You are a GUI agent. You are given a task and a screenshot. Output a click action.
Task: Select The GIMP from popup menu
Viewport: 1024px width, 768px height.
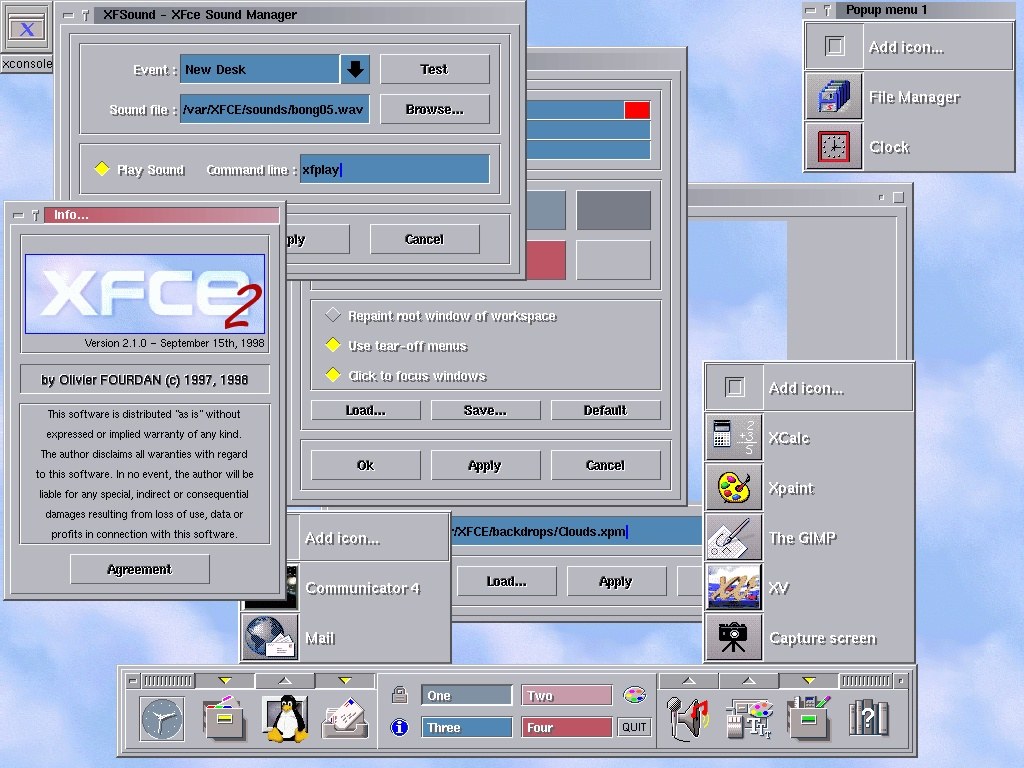click(x=802, y=538)
